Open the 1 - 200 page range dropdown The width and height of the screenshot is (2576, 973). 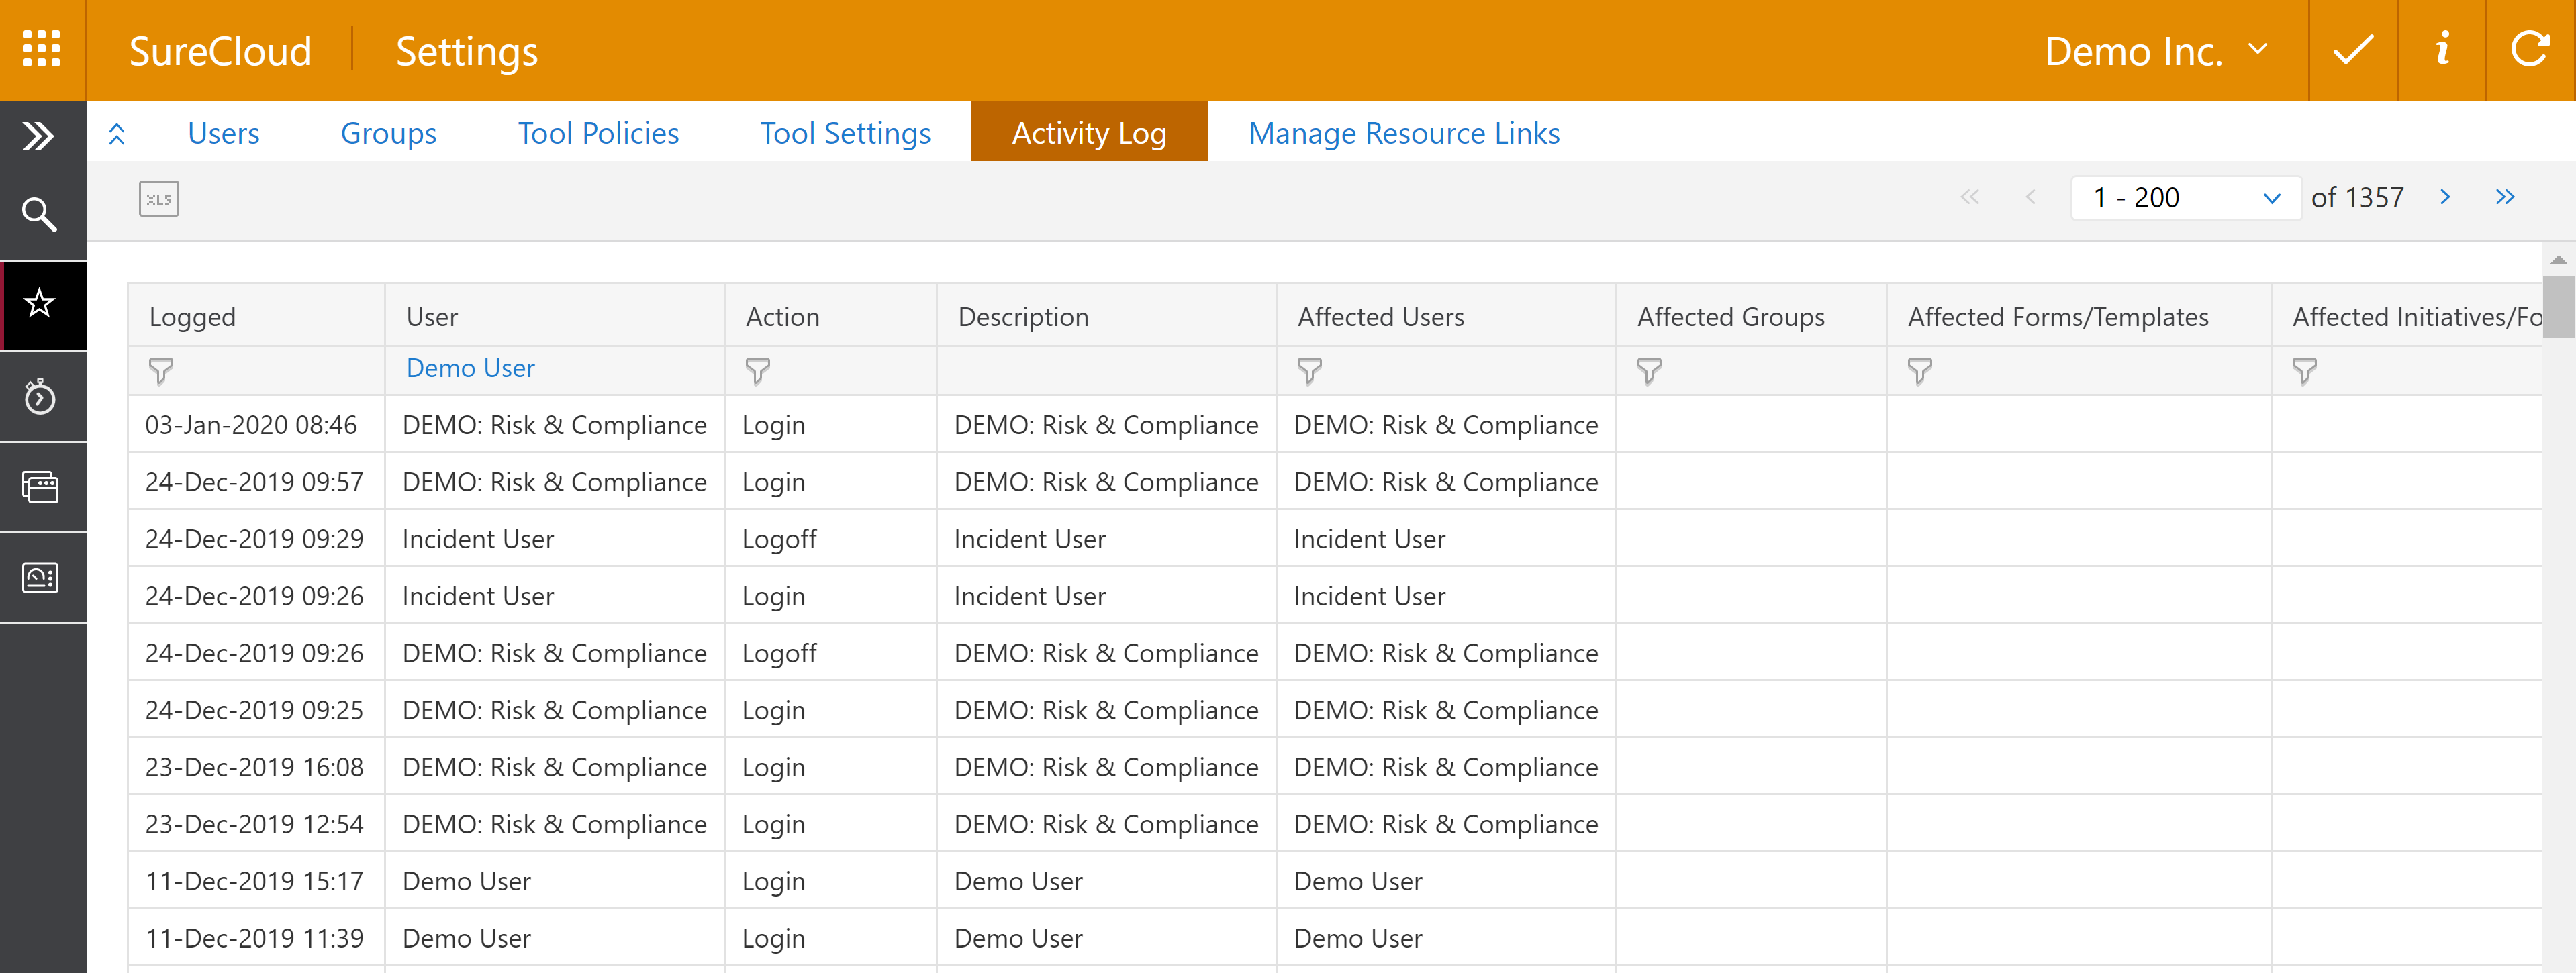click(2186, 198)
